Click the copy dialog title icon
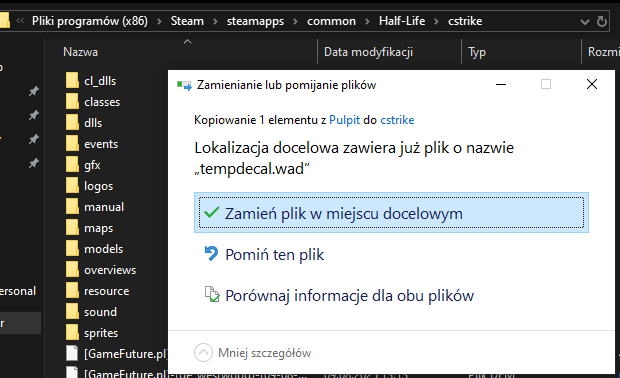620x378 pixels. point(184,85)
